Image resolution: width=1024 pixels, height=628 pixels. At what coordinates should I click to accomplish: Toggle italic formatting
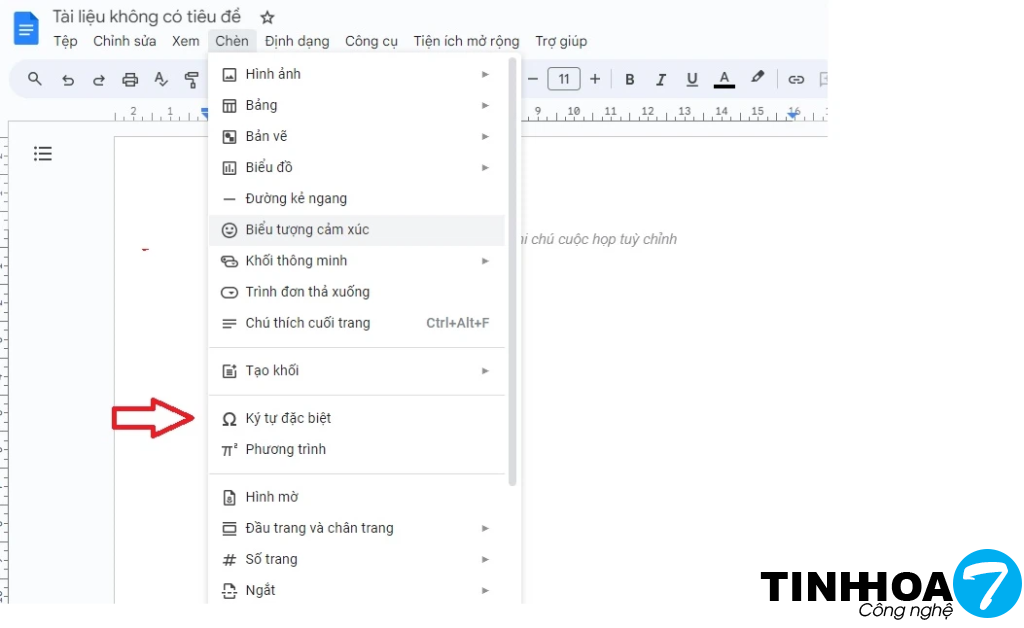click(x=660, y=79)
